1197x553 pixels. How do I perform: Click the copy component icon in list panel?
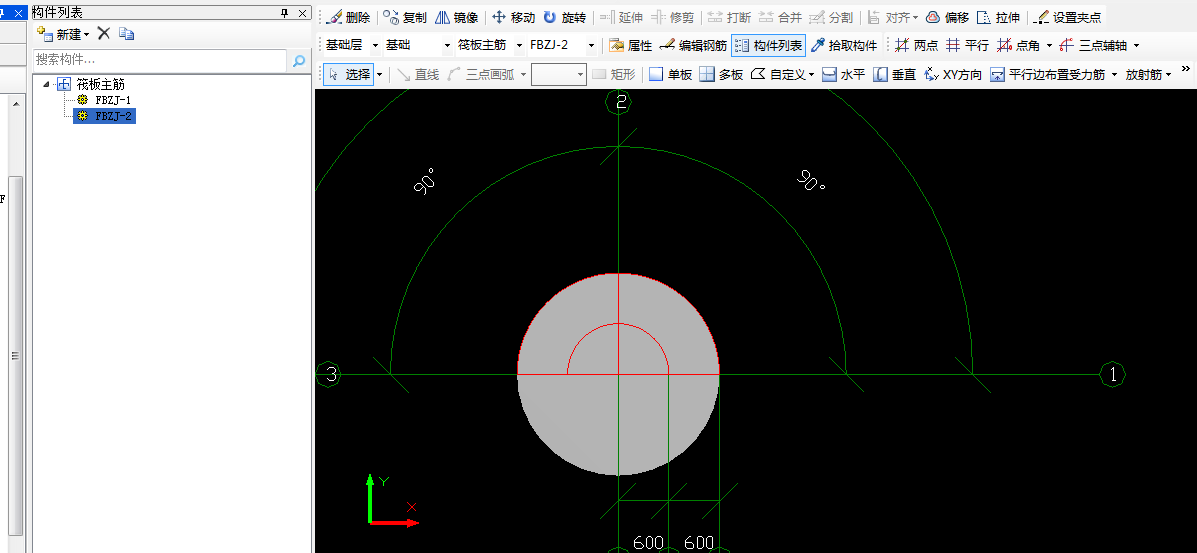(127, 34)
